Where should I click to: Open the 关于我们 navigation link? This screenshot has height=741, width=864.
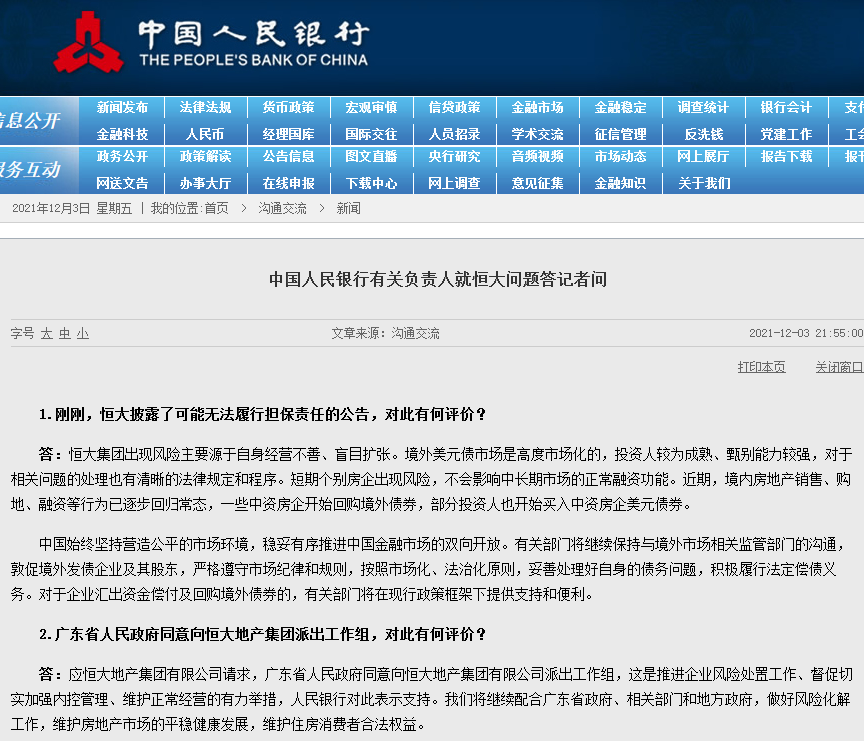(704, 183)
